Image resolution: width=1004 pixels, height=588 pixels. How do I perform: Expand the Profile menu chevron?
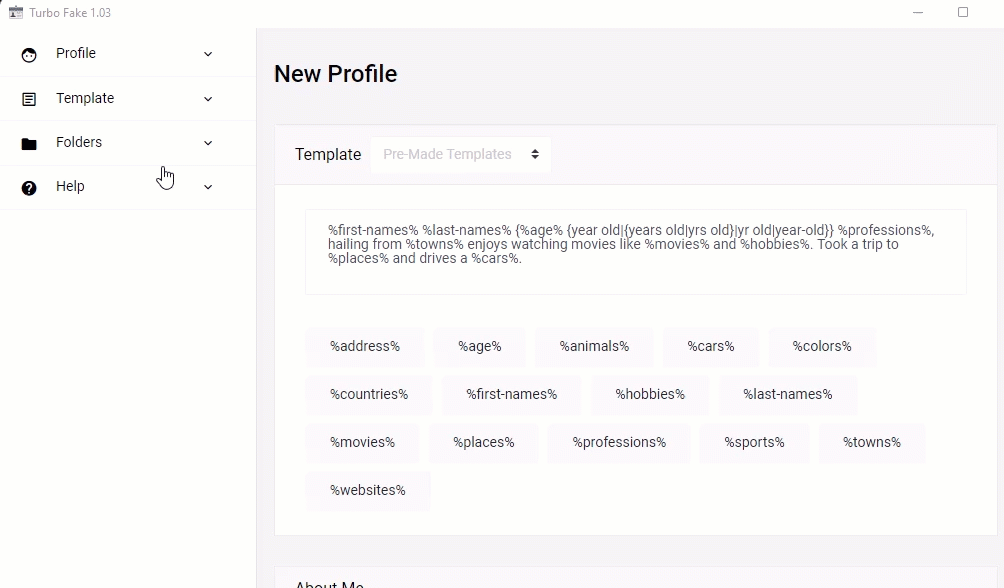(x=208, y=54)
